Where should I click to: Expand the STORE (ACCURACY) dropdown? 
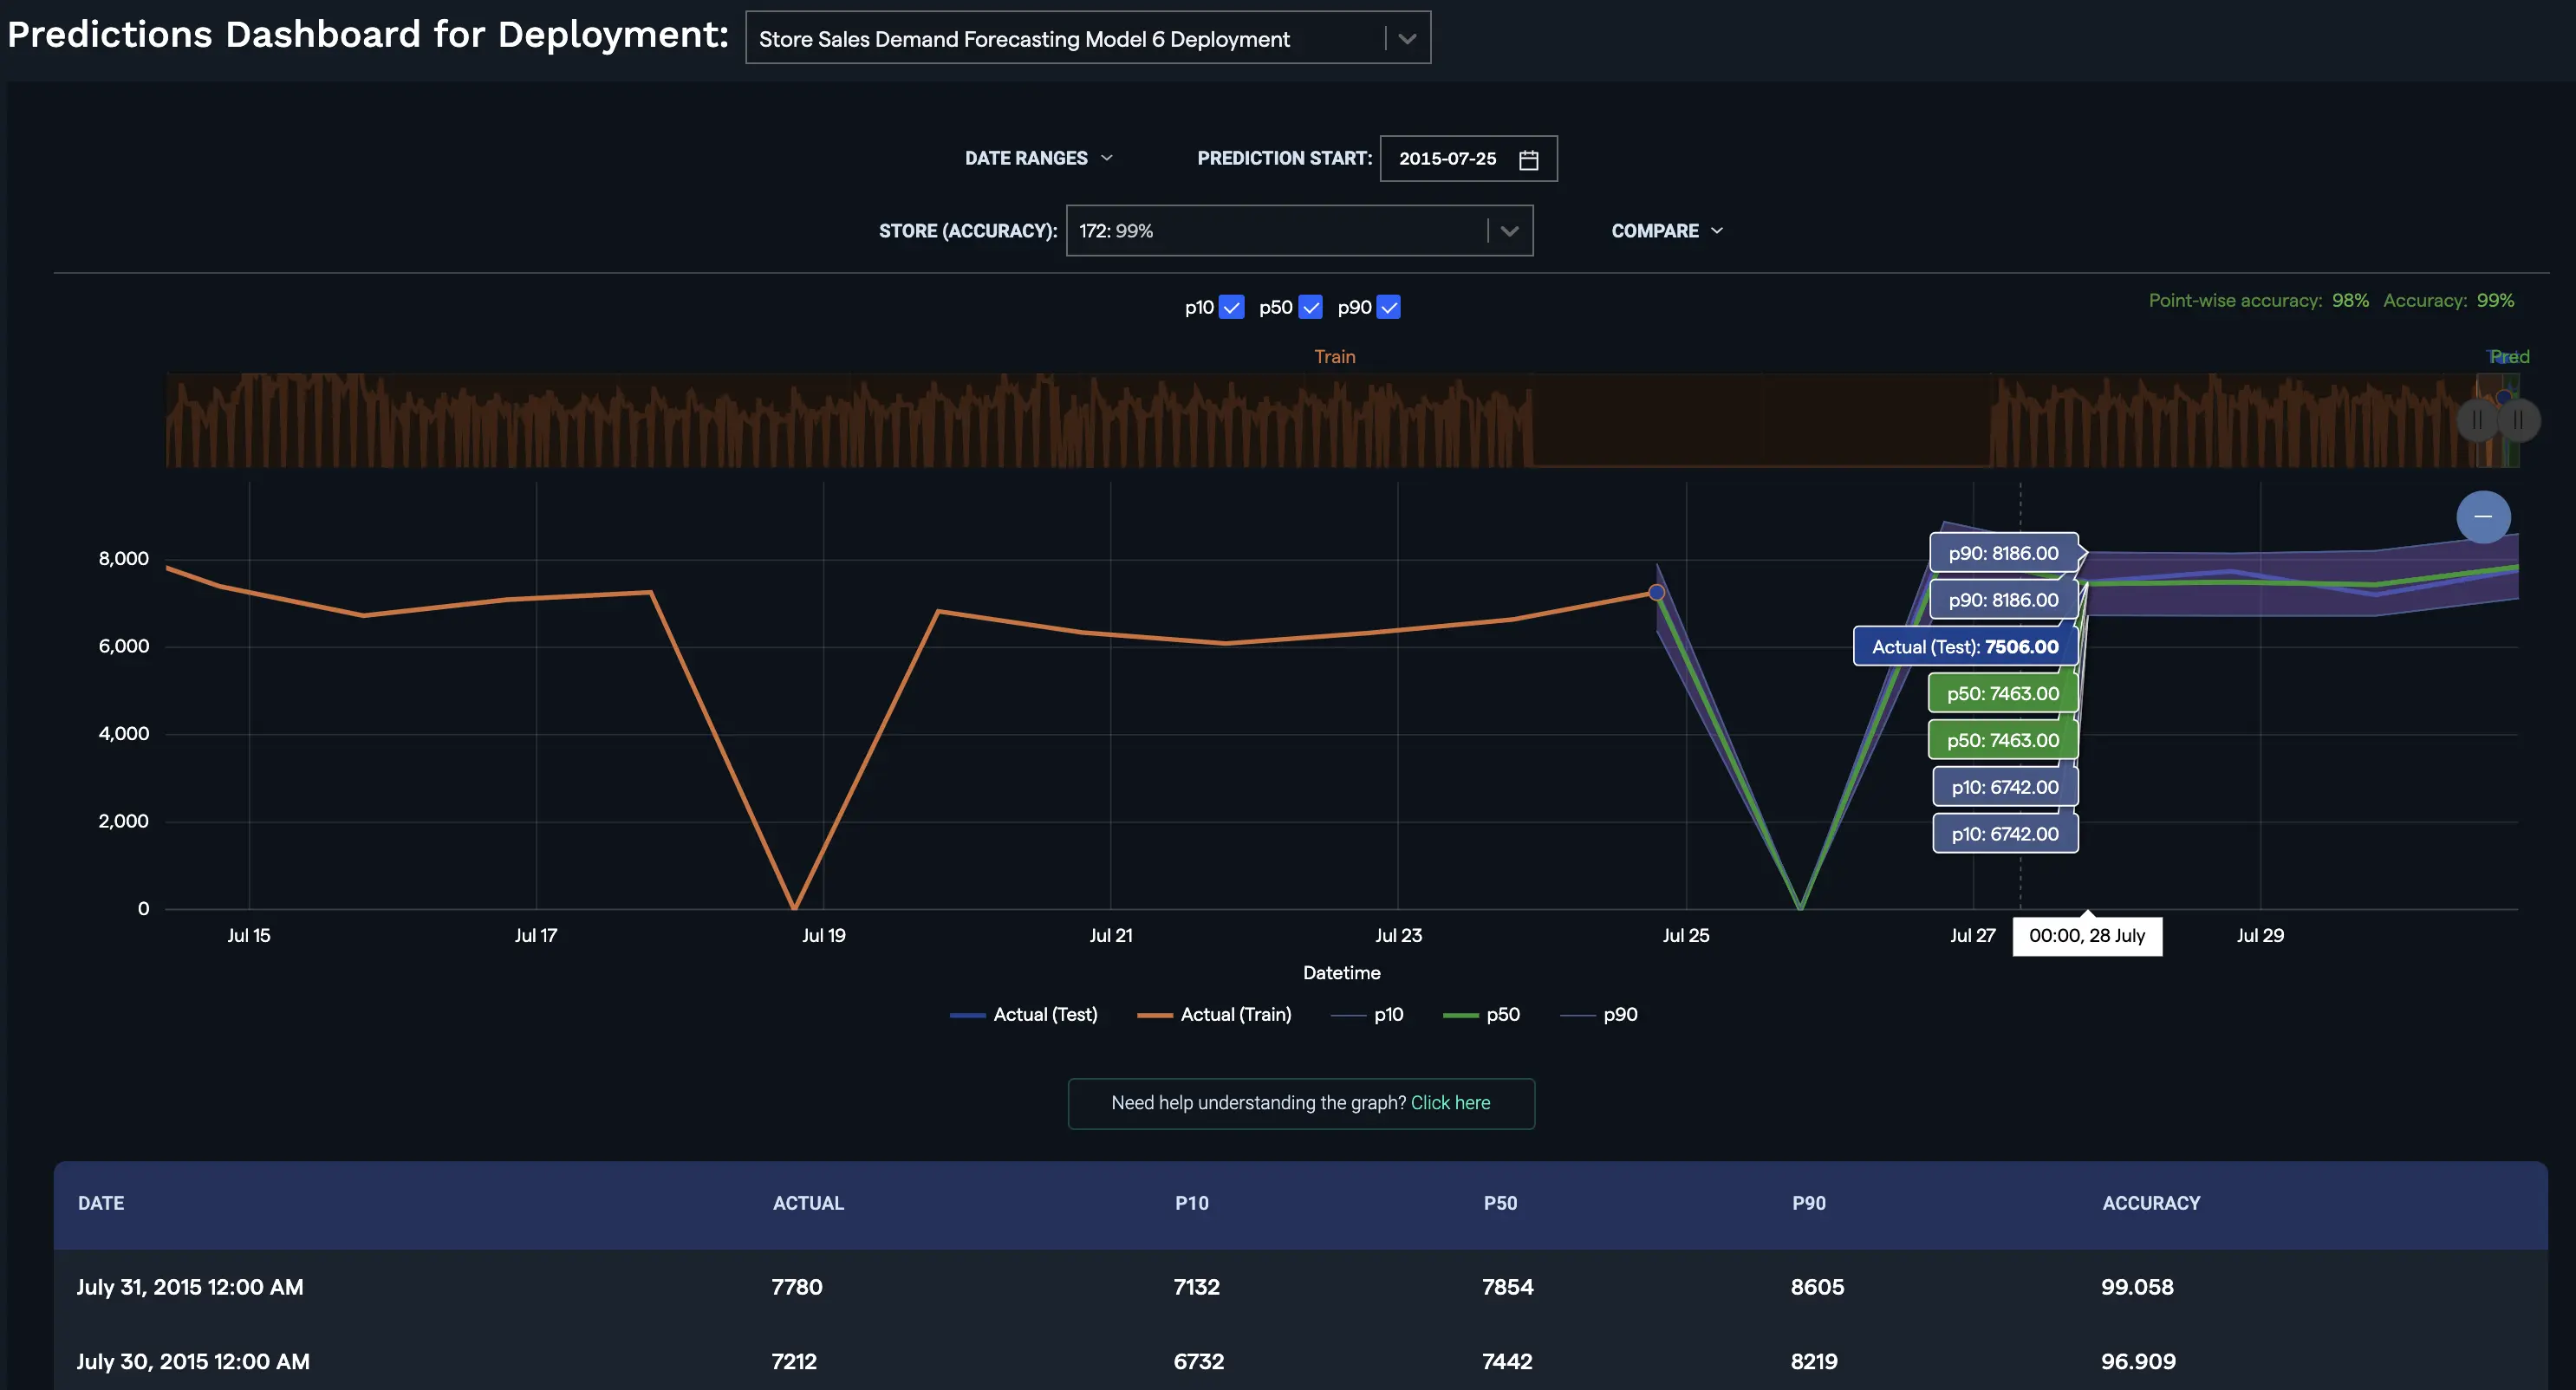coord(1510,230)
